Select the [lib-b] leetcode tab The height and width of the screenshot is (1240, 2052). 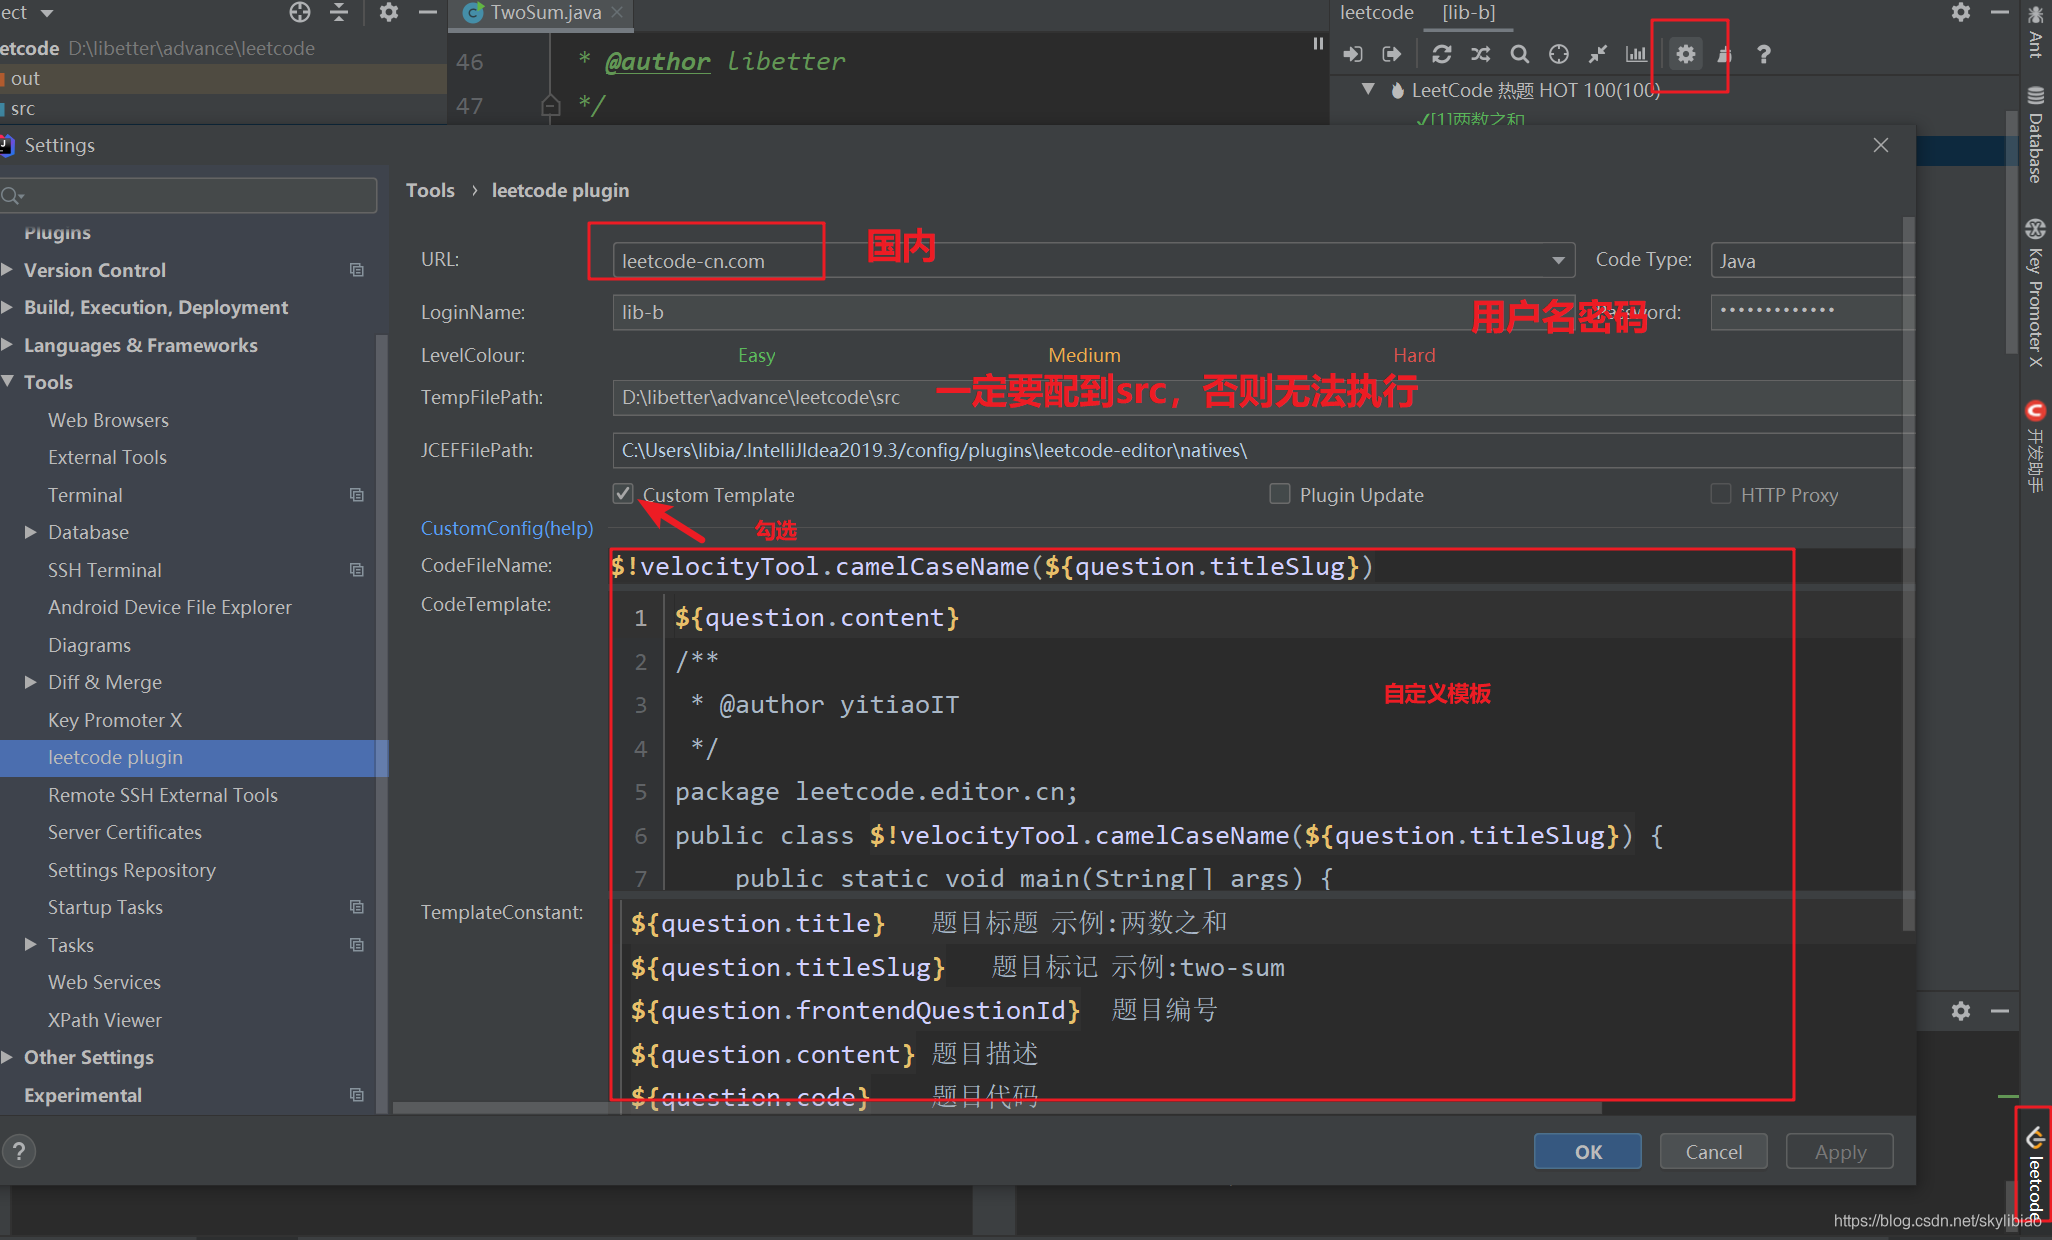point(1469,13)
